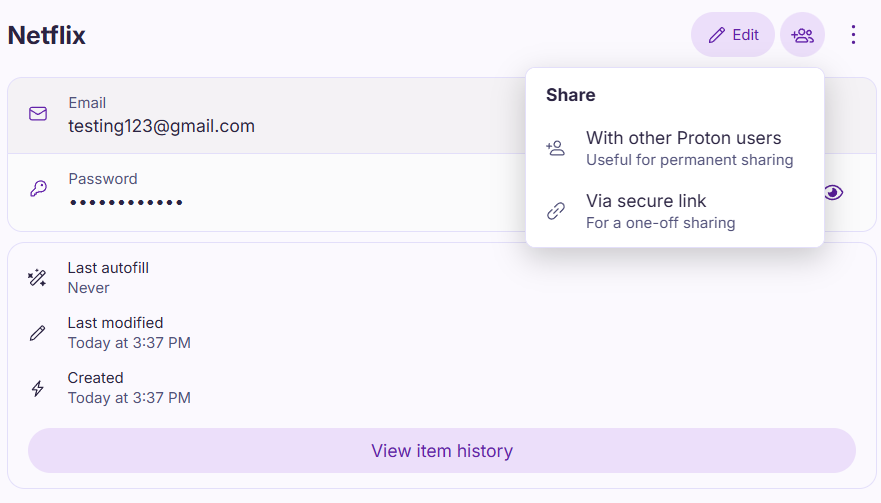
Task: Reveal password with the eye icon
Action: pos(833,192)
